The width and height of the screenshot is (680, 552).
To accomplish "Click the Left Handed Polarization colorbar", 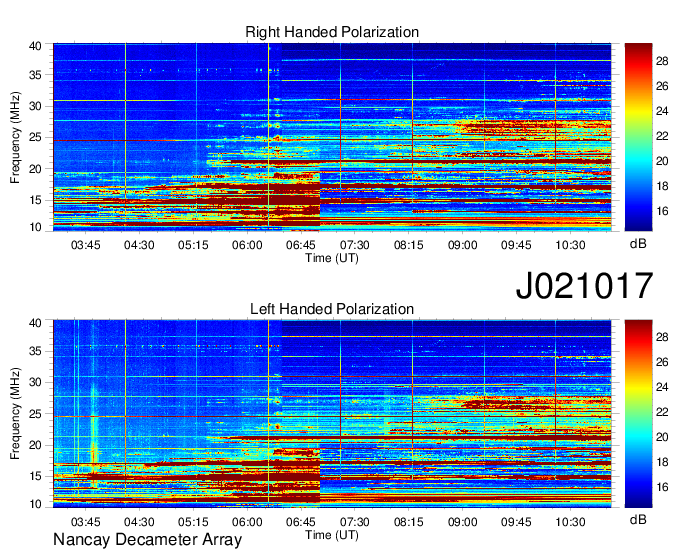I will [638, 414].
